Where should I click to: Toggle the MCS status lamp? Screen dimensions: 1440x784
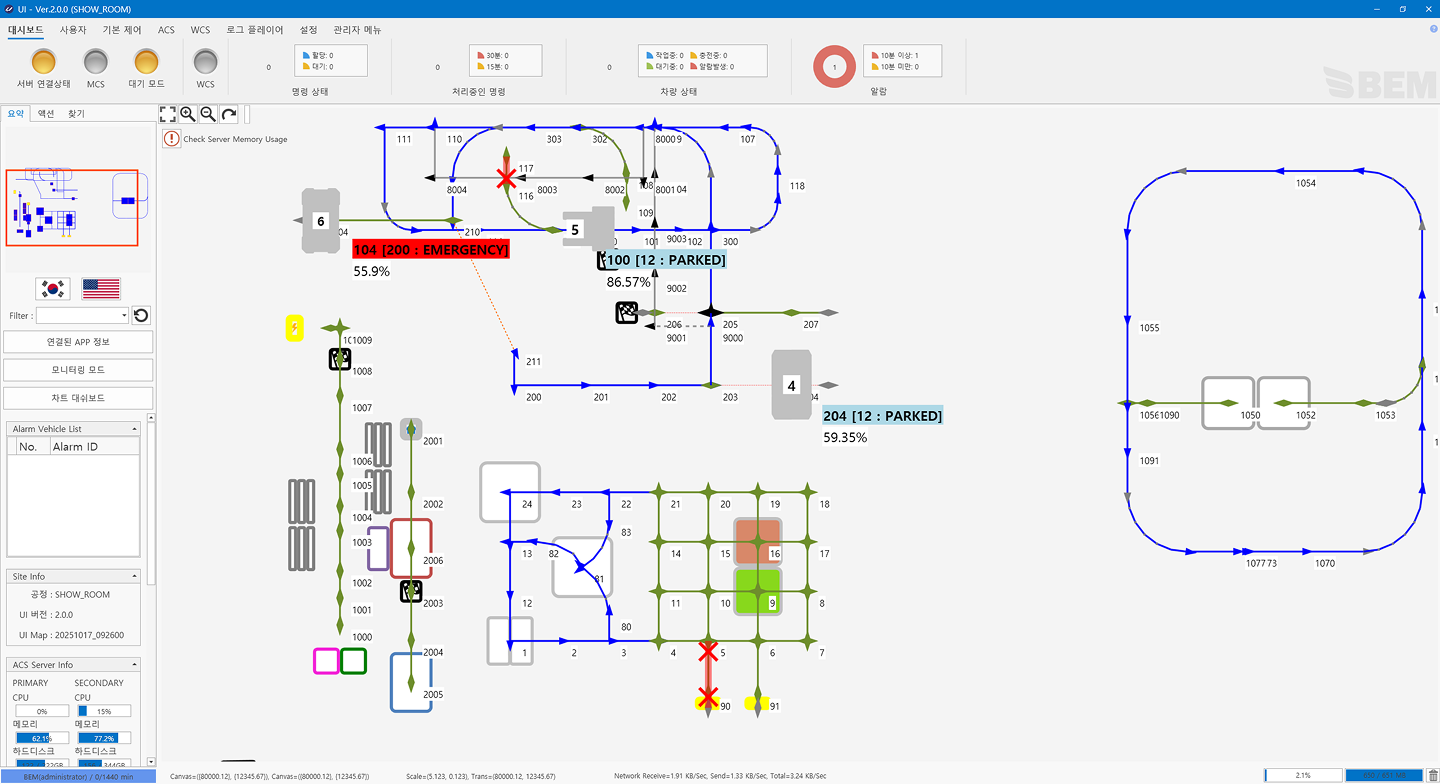96,63
